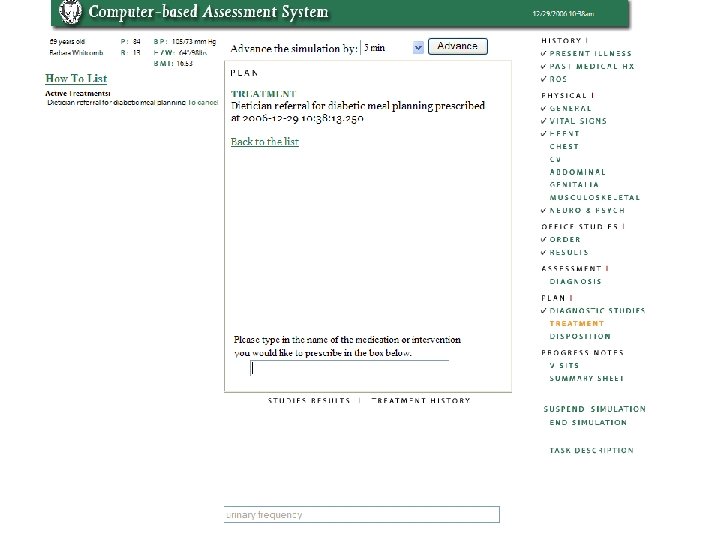Open Diagnostic Studies under Plan

597,311
